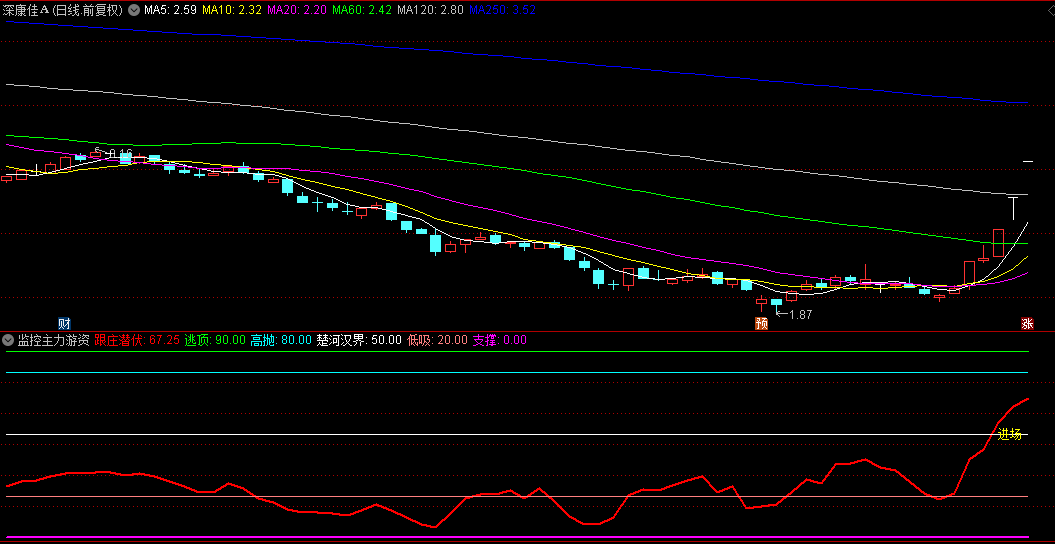Select the 高抛: 80.00 value
The image size is (1055, 544).
pos(281,340)
